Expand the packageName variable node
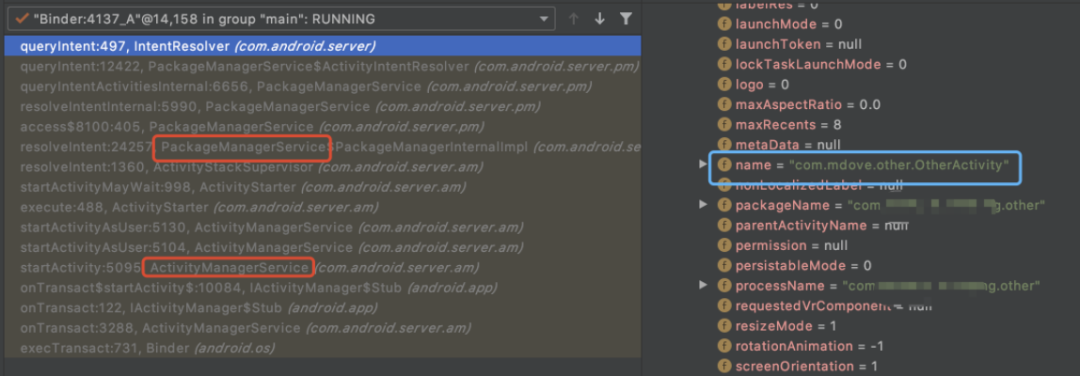 click(703, 205)
